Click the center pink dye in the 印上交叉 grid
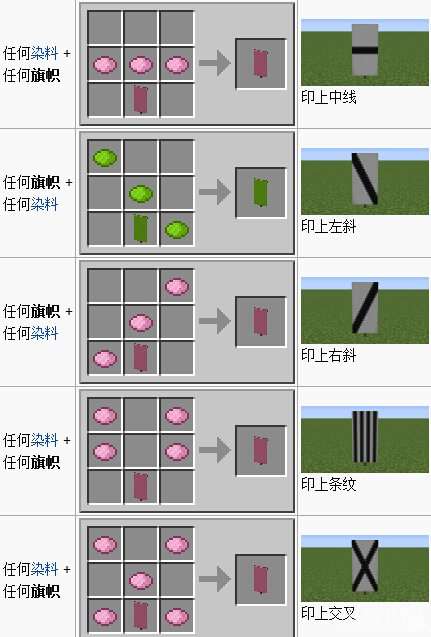This screenshot has height=637, width=431. coord(141,581)
